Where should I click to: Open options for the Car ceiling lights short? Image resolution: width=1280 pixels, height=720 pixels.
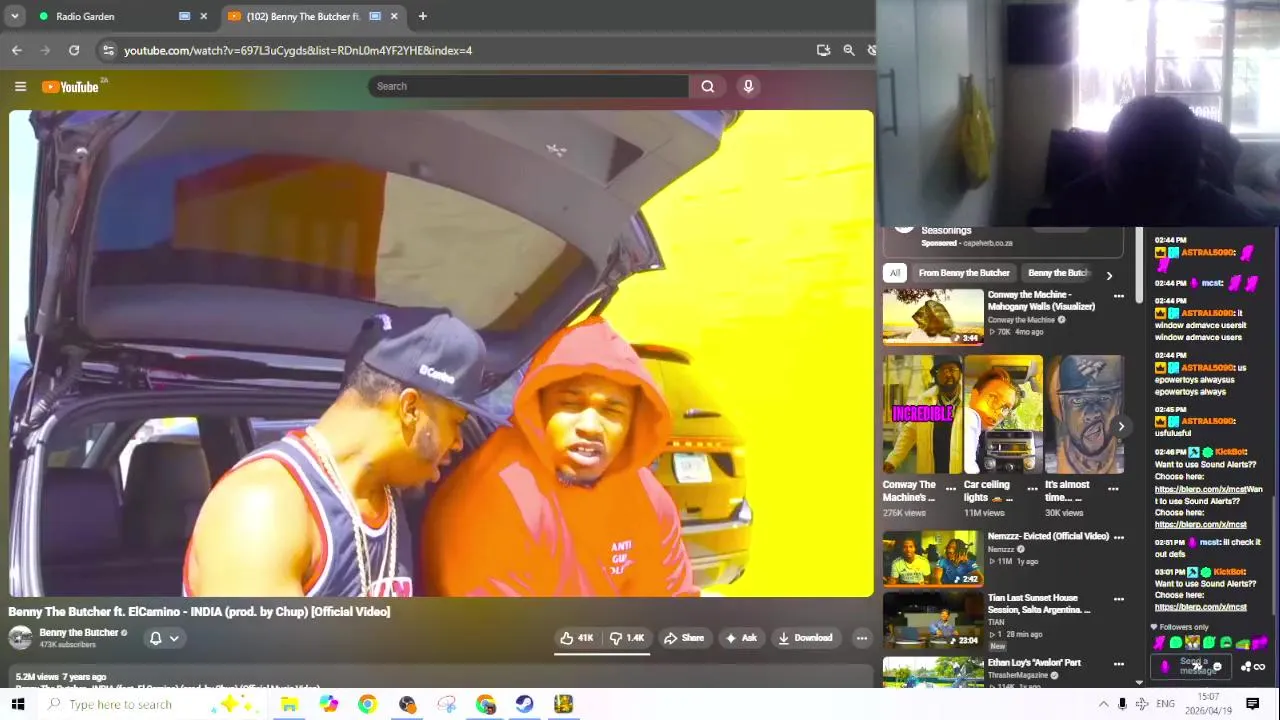click(1033, 490)
